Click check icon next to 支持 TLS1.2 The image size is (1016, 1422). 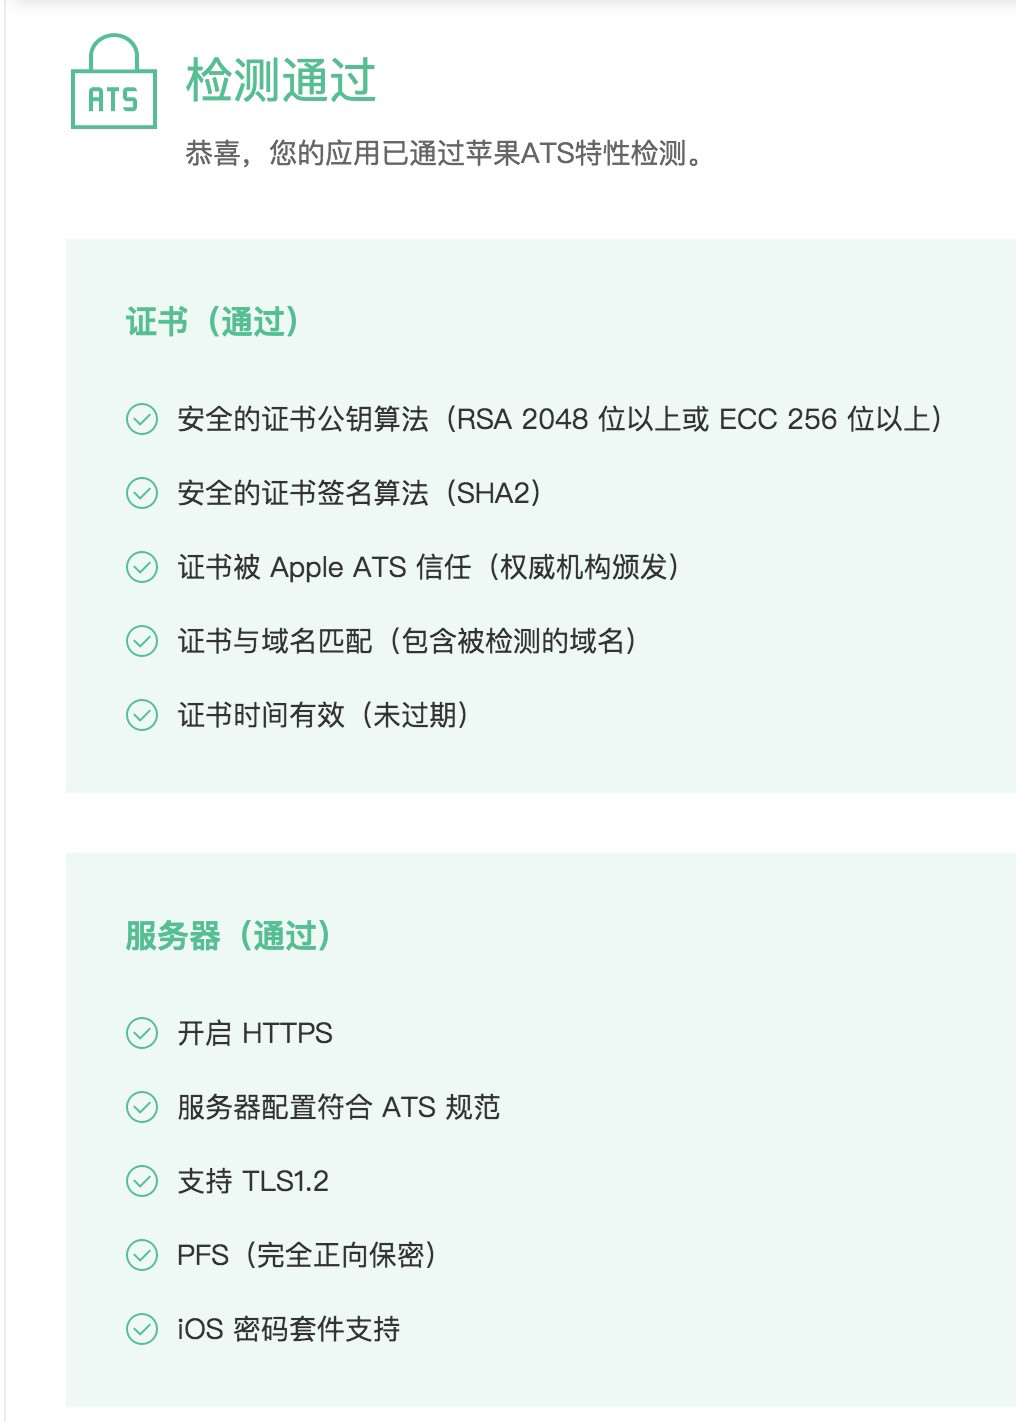click(x=142, y=1181)
